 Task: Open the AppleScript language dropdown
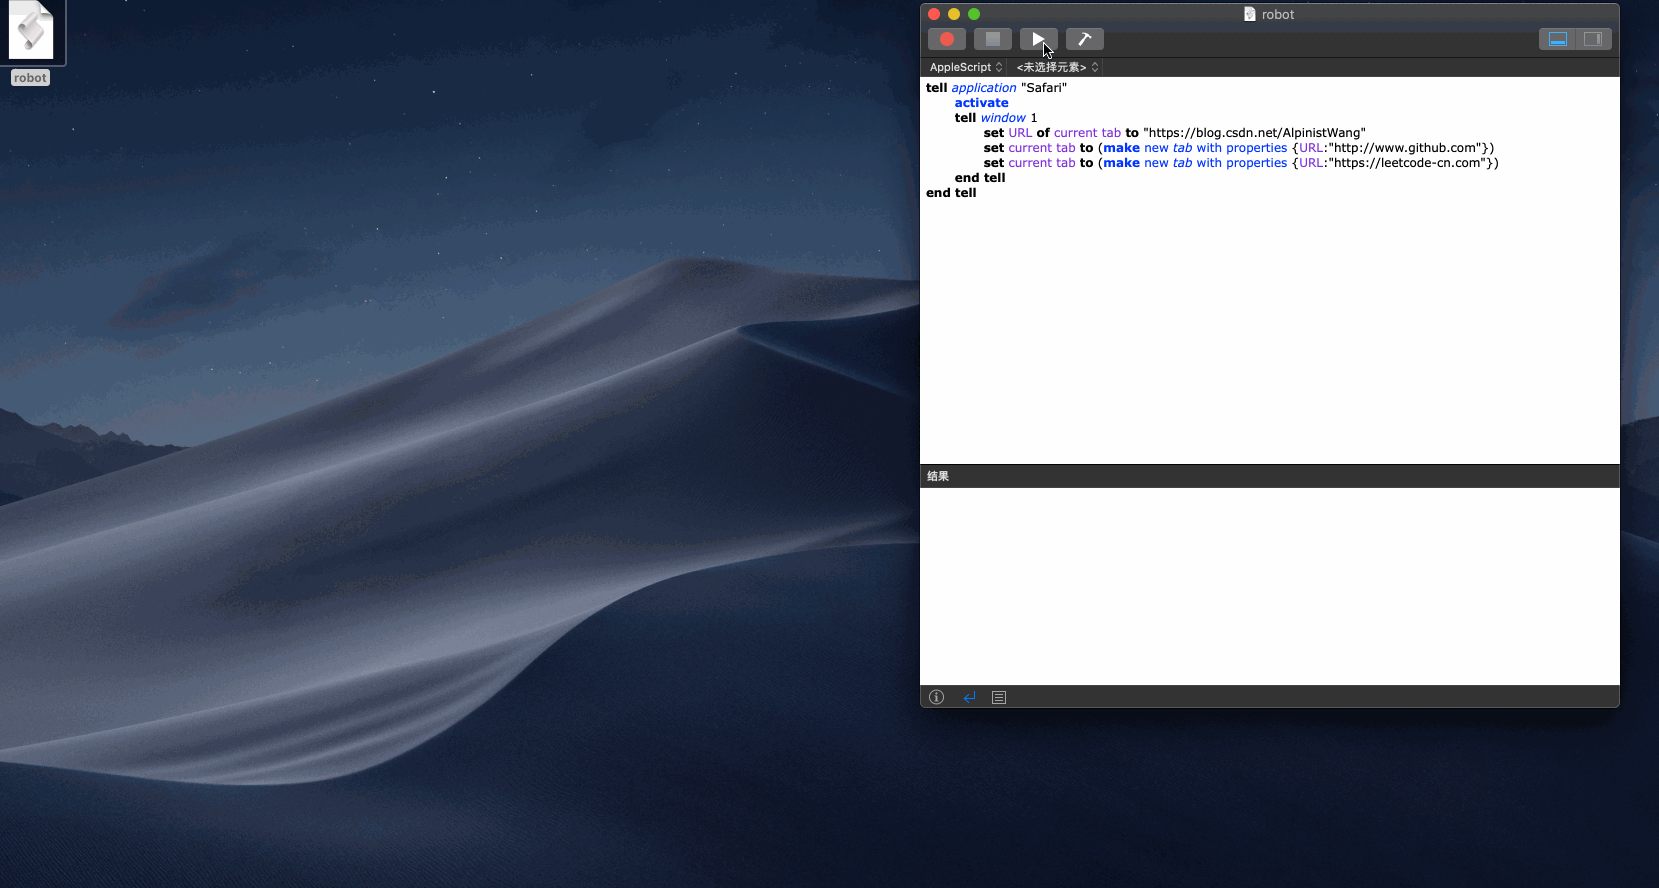pos(965,67)
